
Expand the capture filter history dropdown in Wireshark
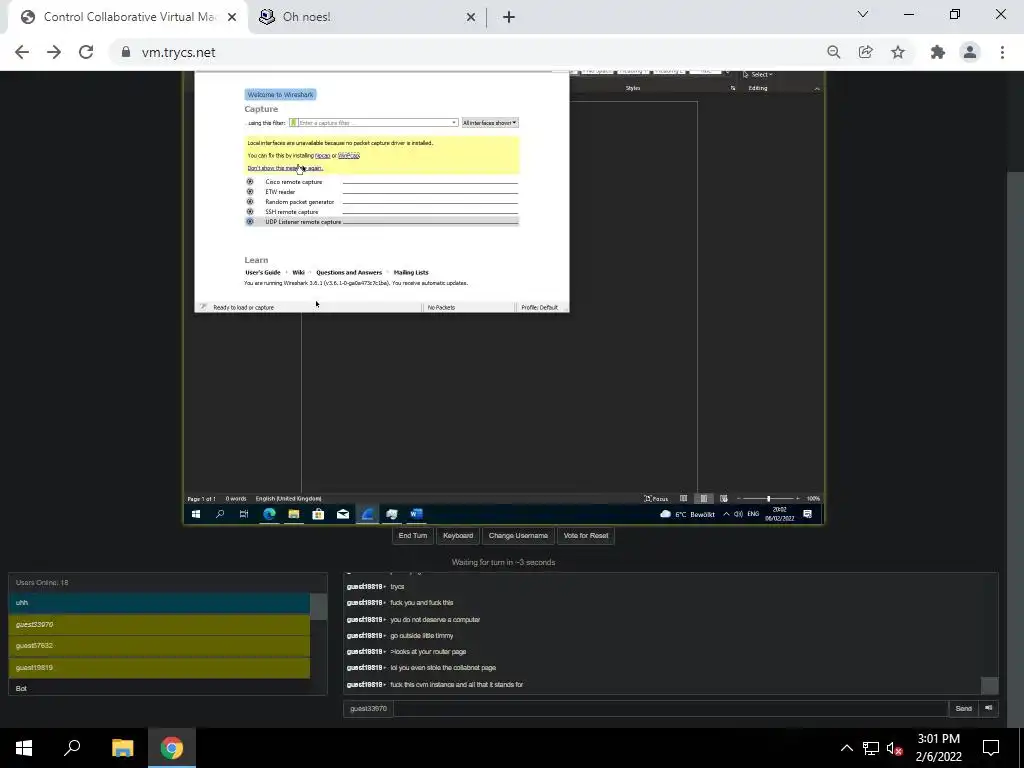[x=454, y=123]
